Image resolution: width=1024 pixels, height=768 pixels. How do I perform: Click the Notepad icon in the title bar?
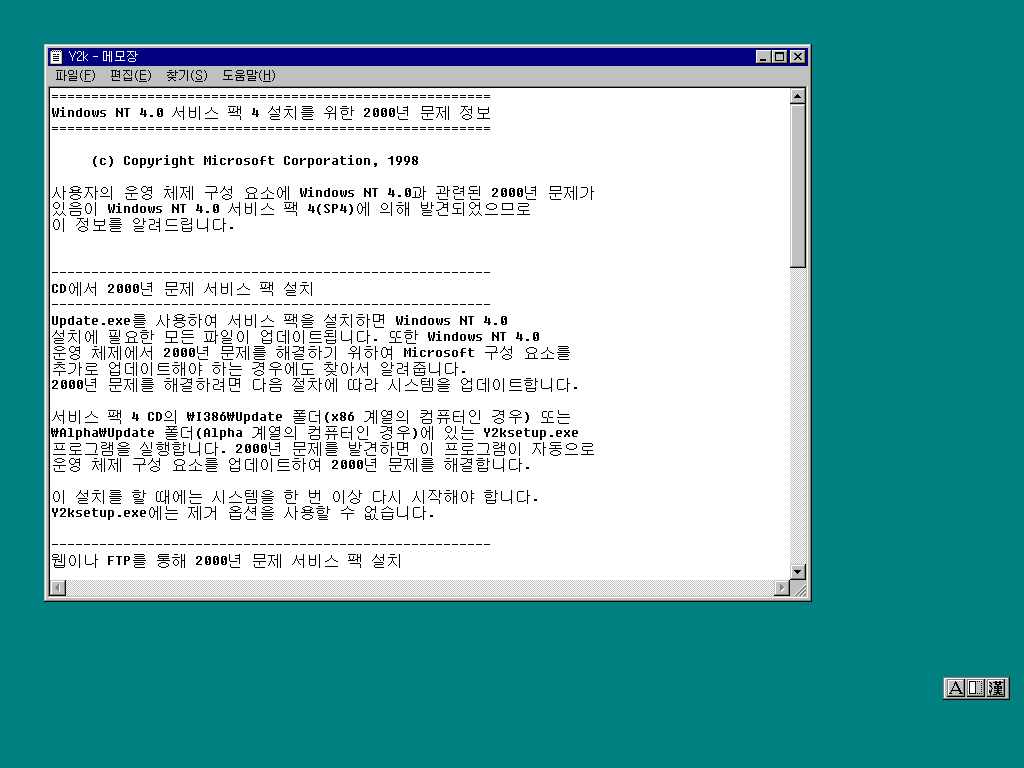pyautogui.click(x=57, y=57)
